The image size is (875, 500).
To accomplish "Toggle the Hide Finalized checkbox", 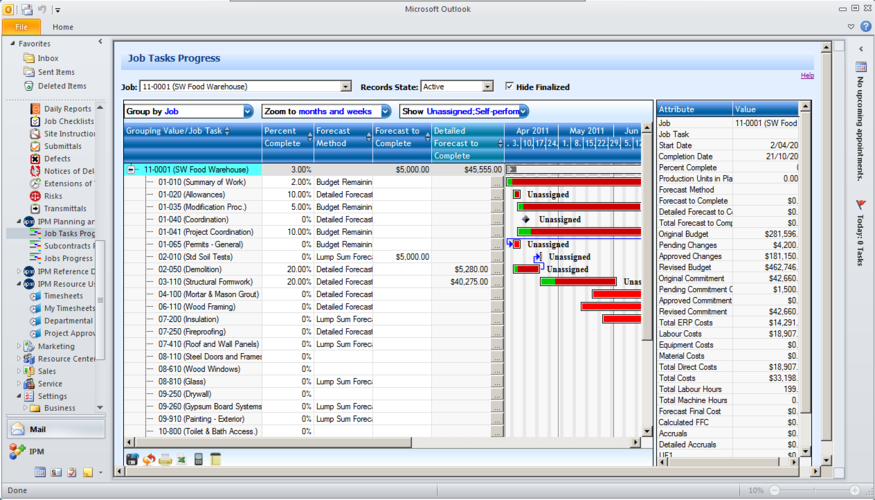I will [509, 86].
